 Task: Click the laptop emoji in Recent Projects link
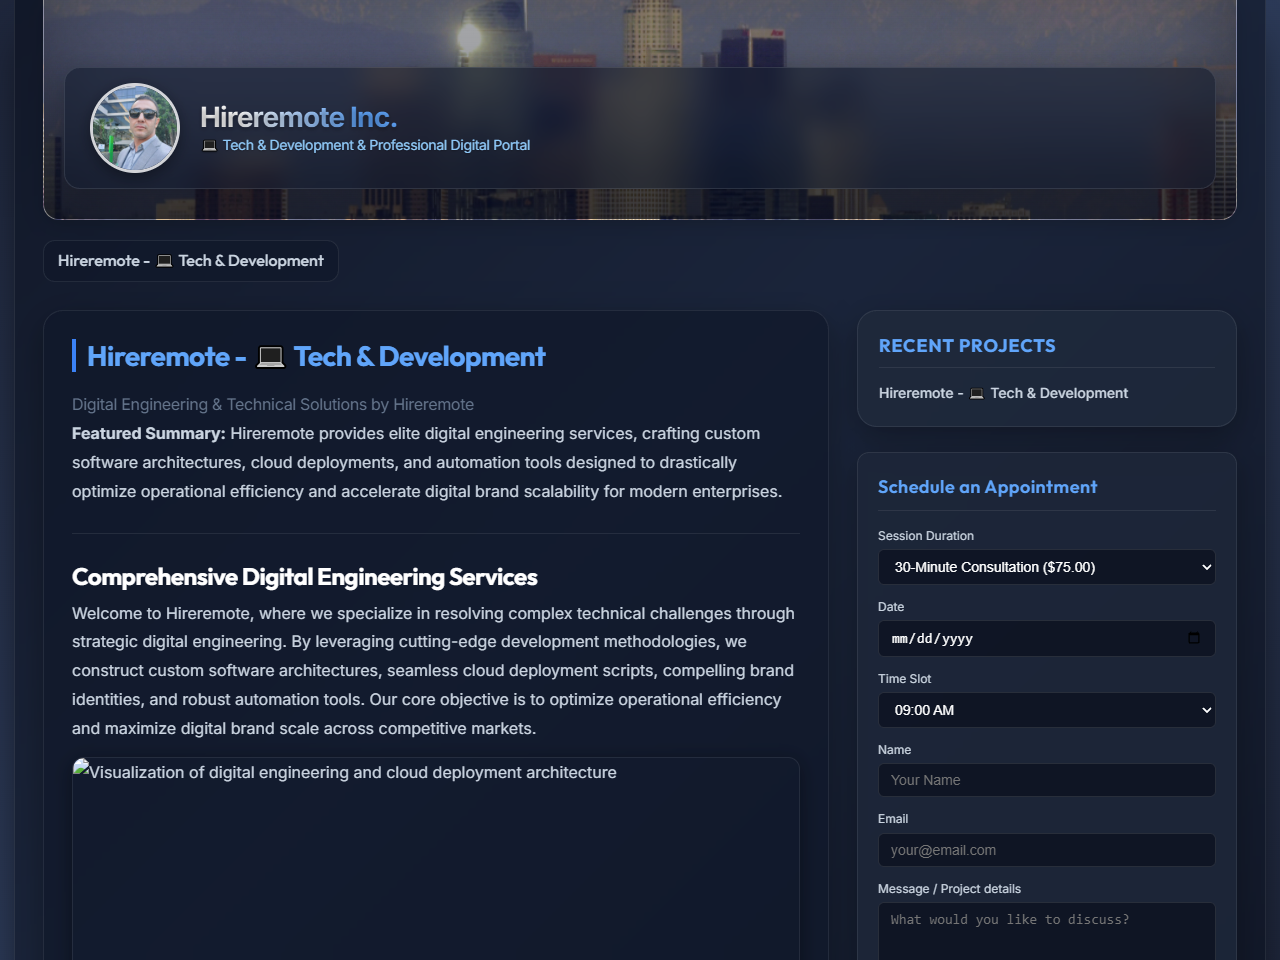977,394
